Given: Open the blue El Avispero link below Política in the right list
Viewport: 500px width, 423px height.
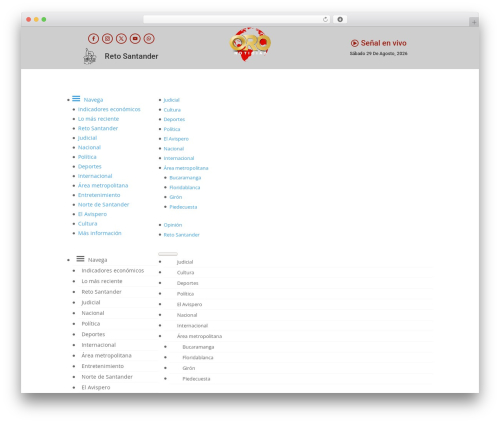Looking at the screenshot, I should click(x=176, y=139).
